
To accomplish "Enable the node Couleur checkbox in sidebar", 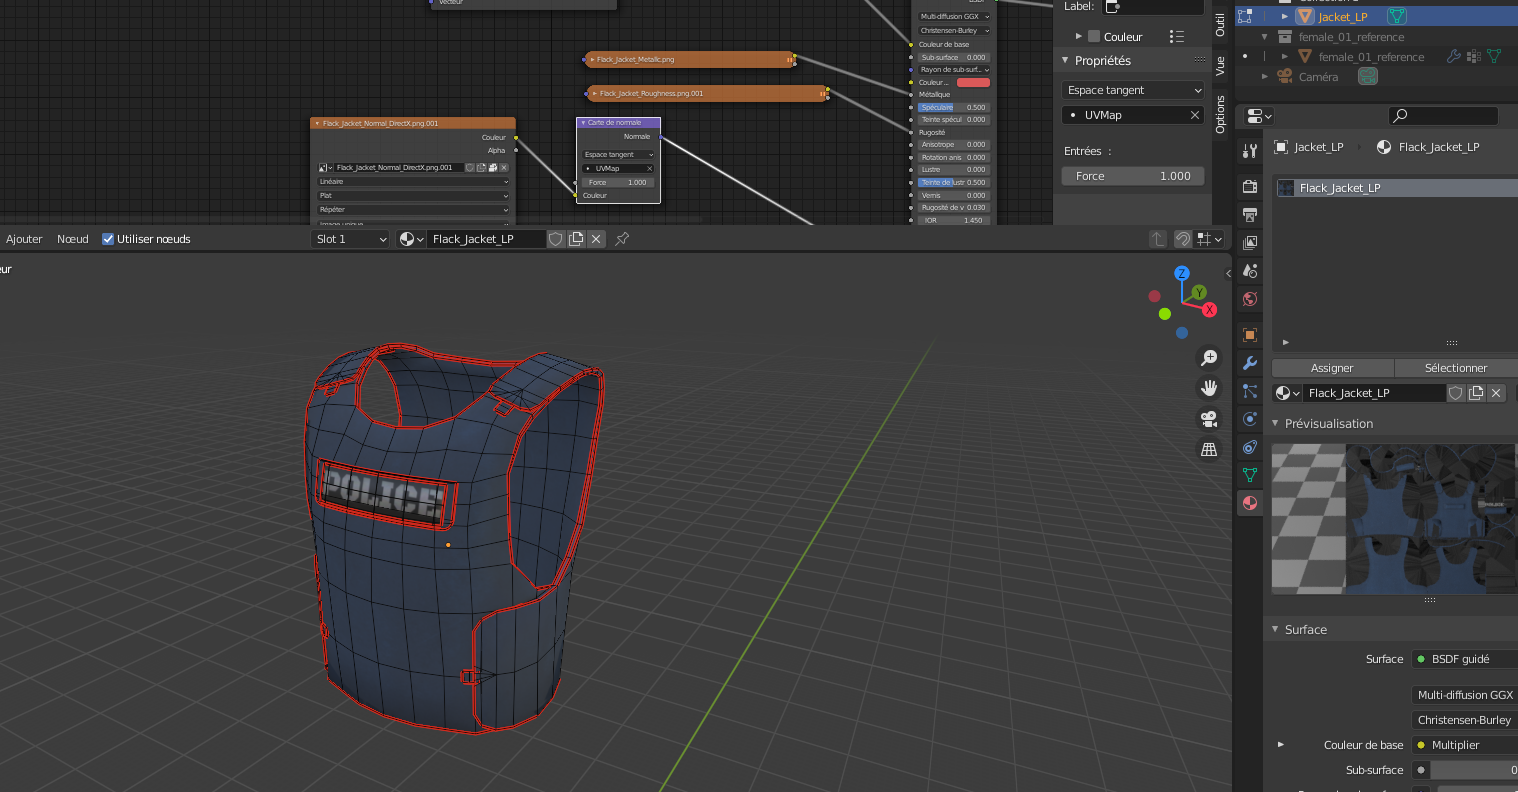I will point(1094,37).
